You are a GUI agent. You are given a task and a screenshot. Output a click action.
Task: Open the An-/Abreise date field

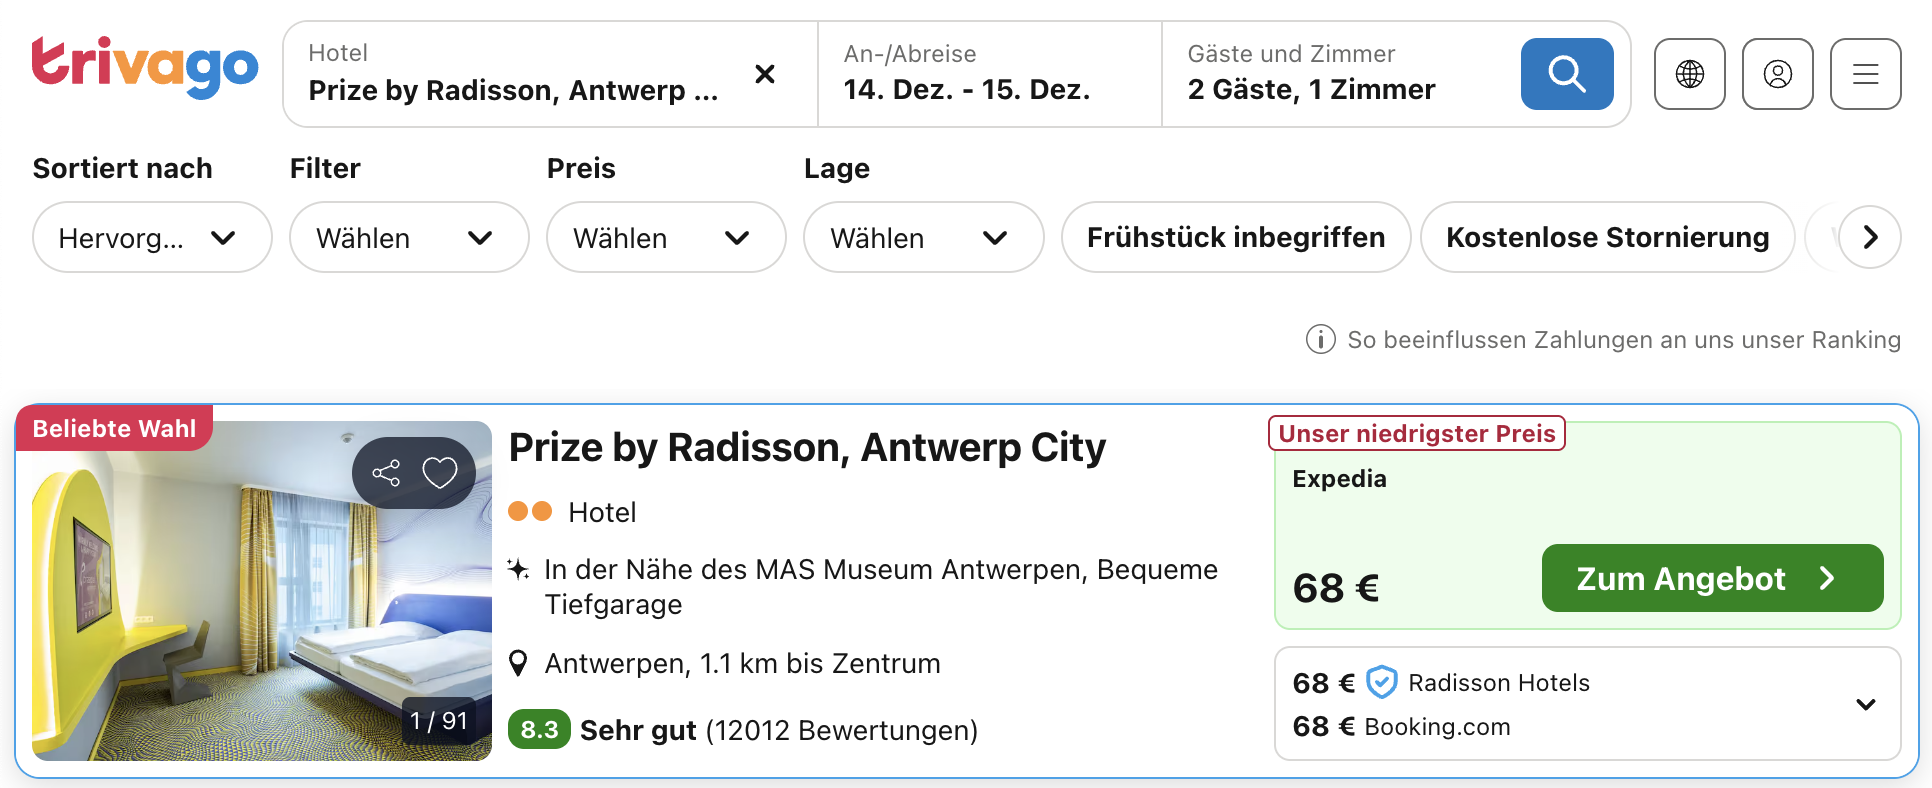(x=989, y=74)
